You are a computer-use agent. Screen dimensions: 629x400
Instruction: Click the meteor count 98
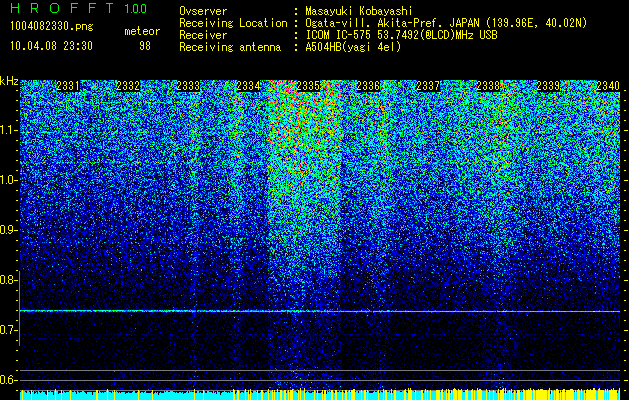145,46
